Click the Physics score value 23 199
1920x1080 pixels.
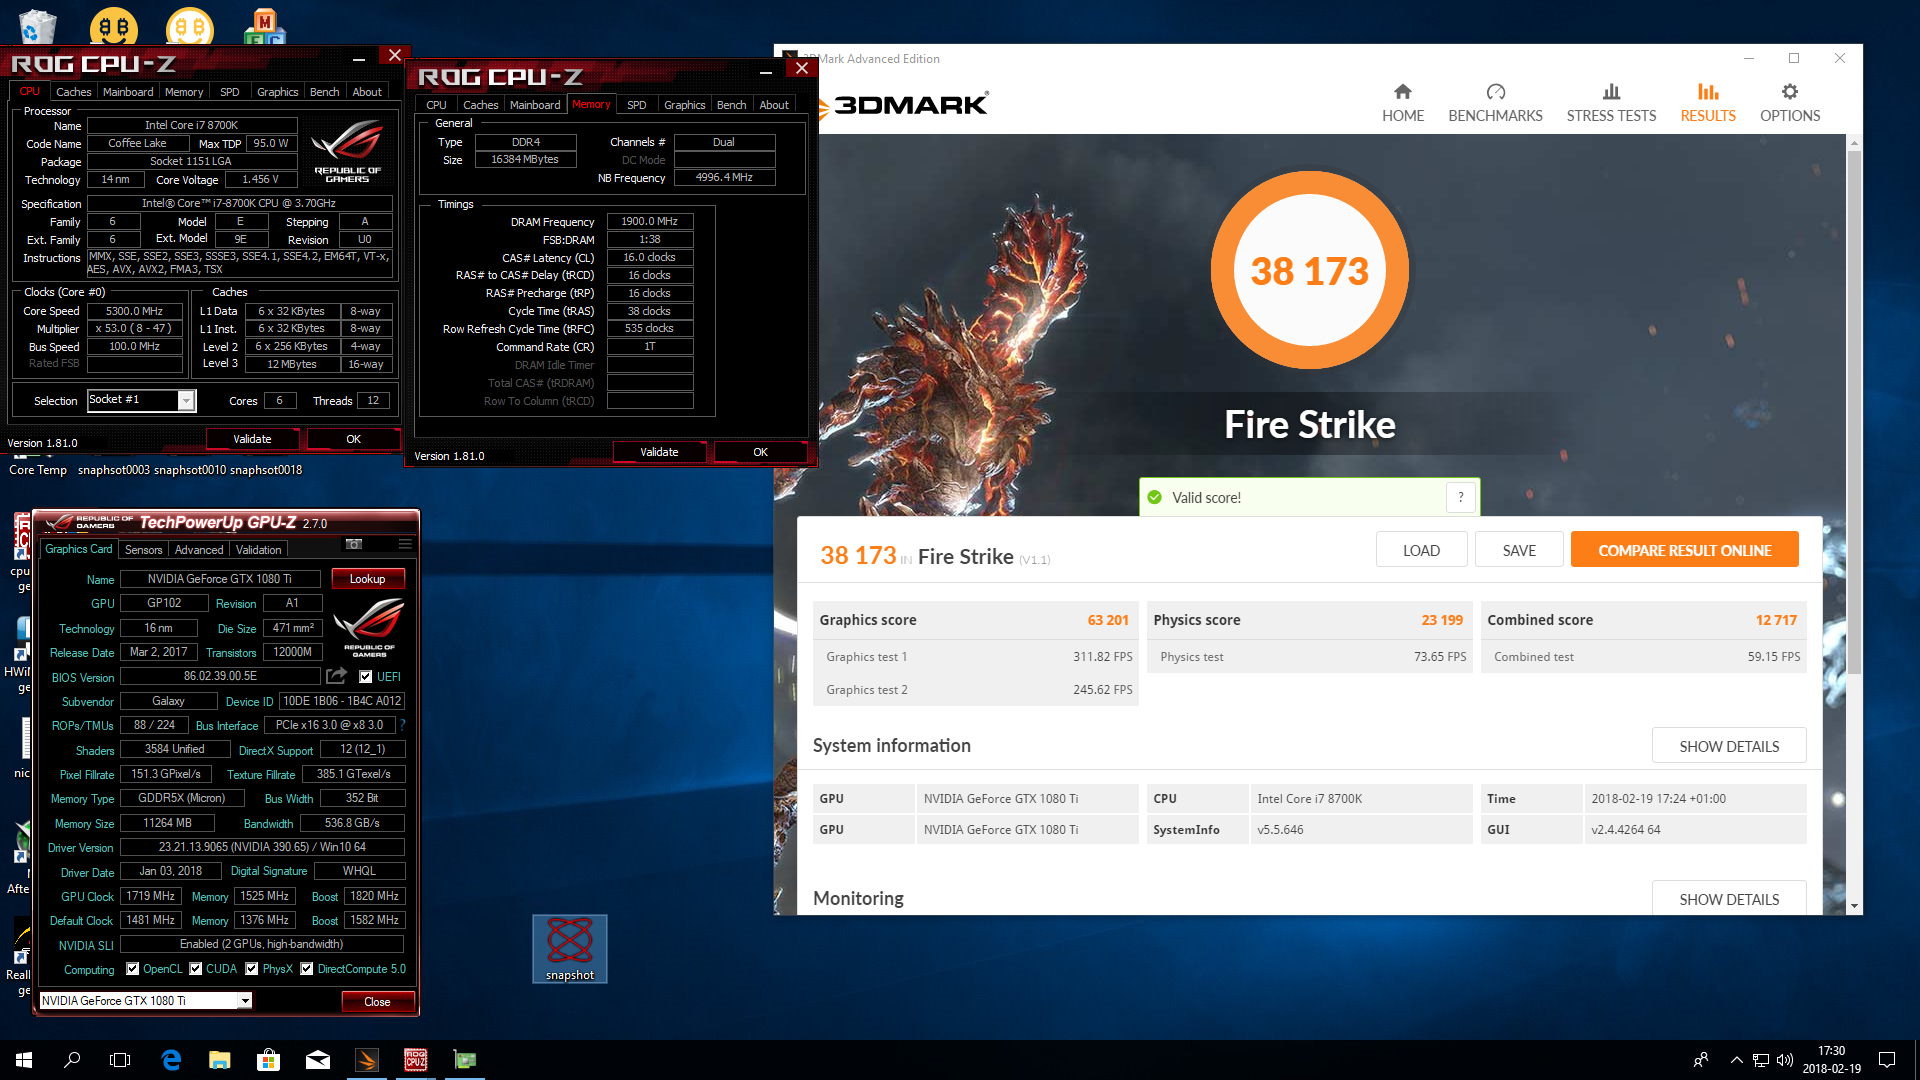click(x=1441, y=620)
